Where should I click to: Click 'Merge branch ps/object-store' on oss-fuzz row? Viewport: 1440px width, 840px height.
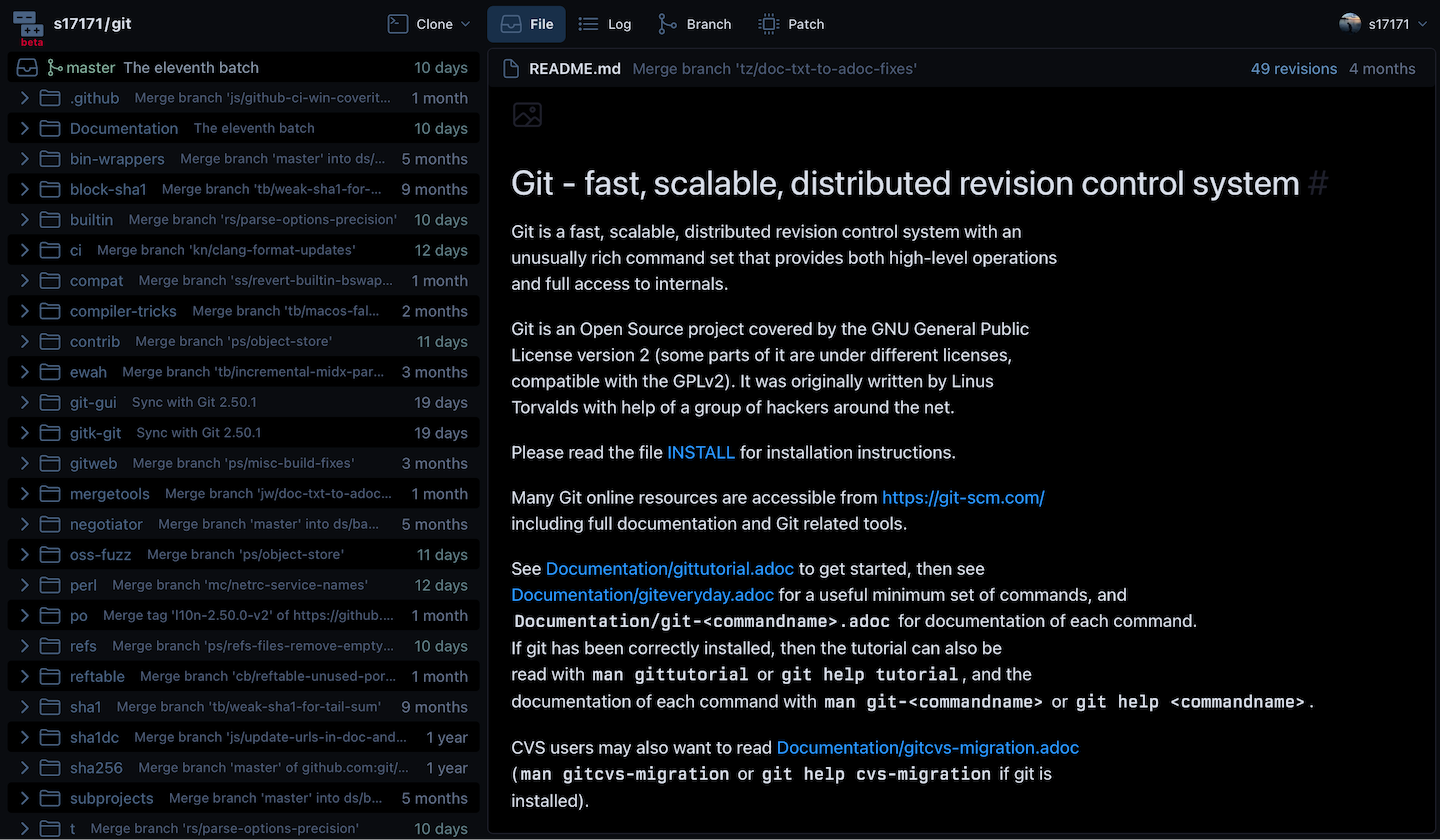pos(245,555)
